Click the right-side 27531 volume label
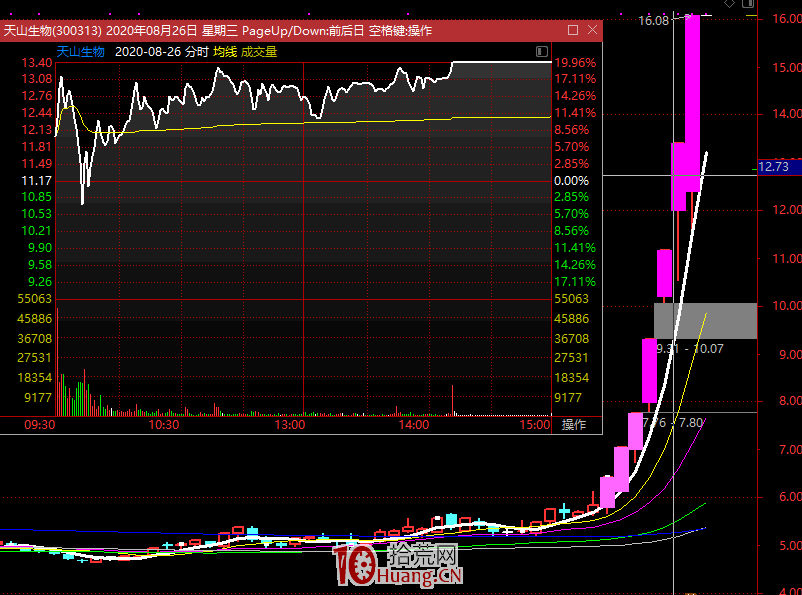This screenshot has width=802, height=595. 572,358
